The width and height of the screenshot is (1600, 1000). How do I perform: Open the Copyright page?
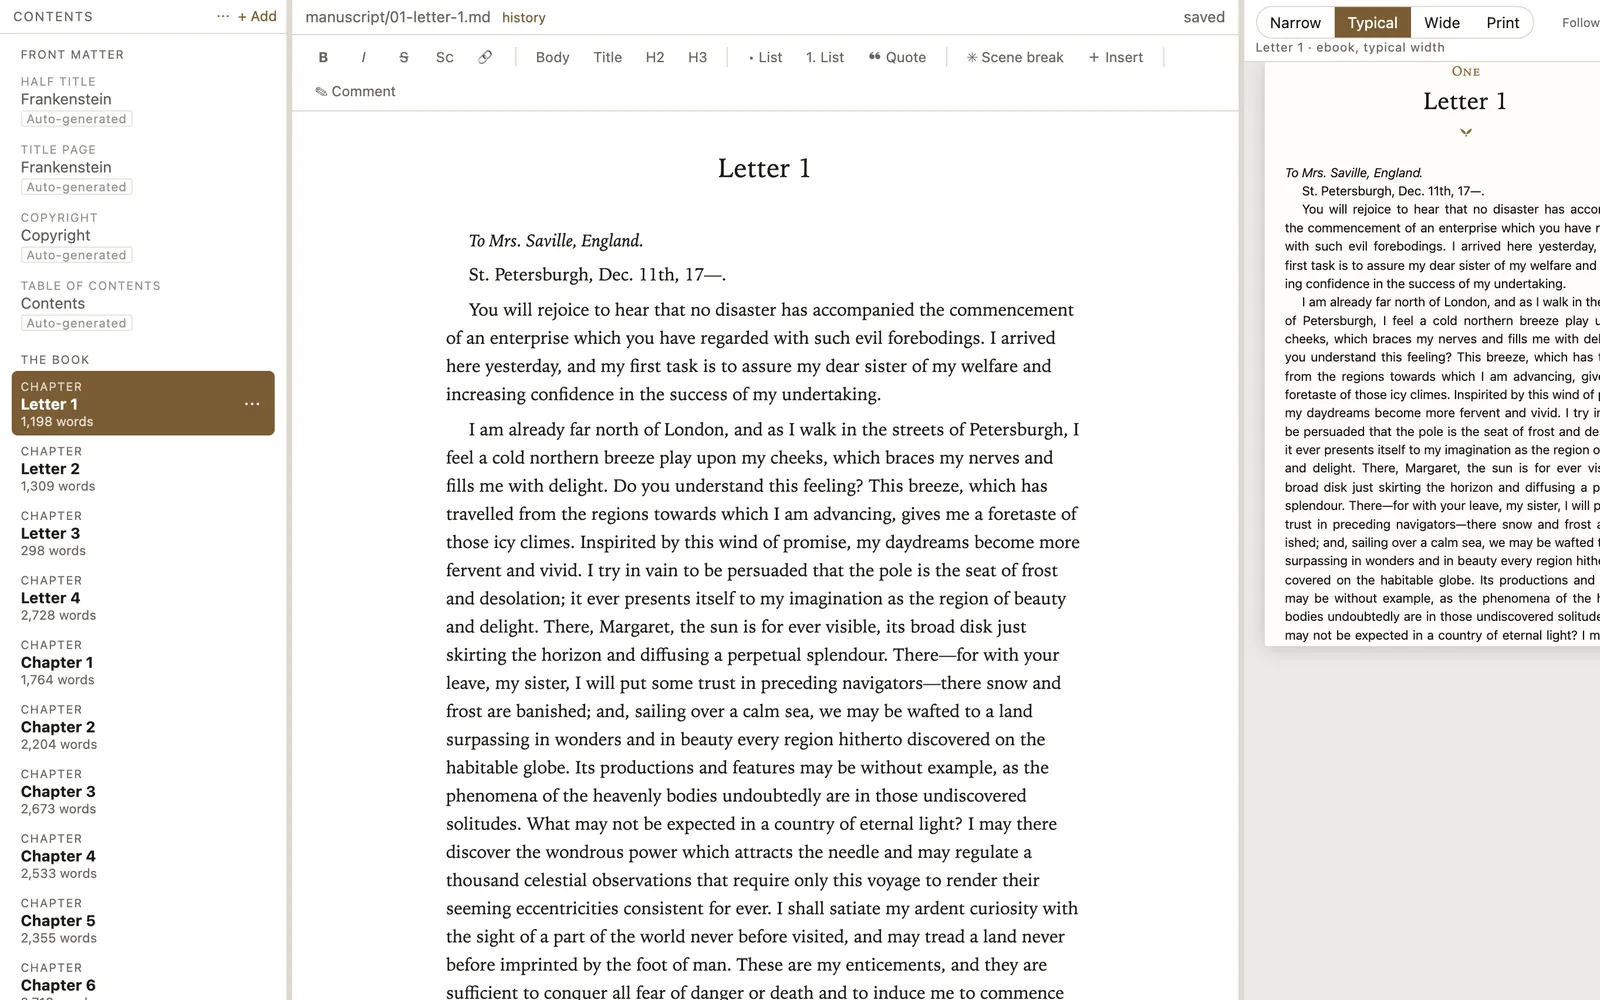click(143, 236)
